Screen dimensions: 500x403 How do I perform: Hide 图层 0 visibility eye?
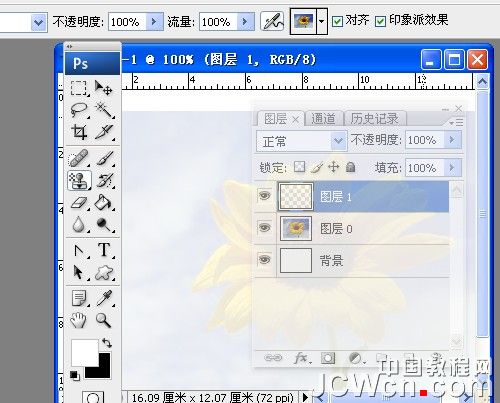pos(265,228)
